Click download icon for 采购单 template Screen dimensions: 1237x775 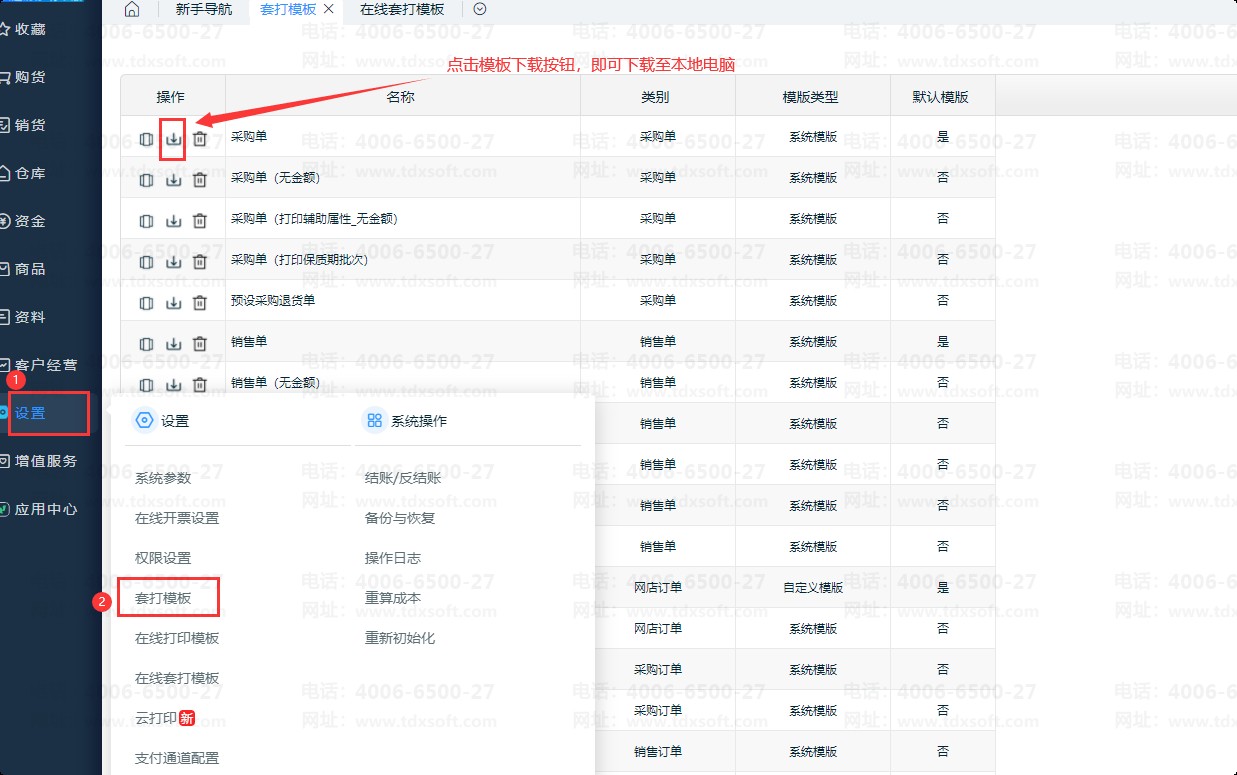coord(173,139)
